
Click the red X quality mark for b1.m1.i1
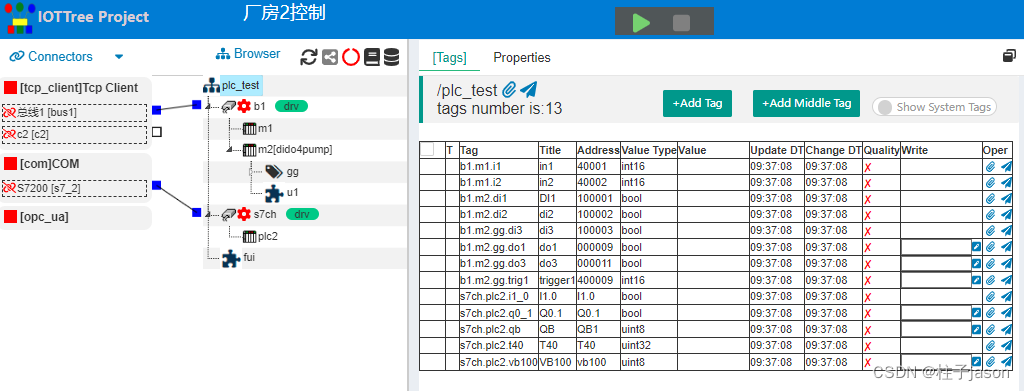tap(868, 167)
